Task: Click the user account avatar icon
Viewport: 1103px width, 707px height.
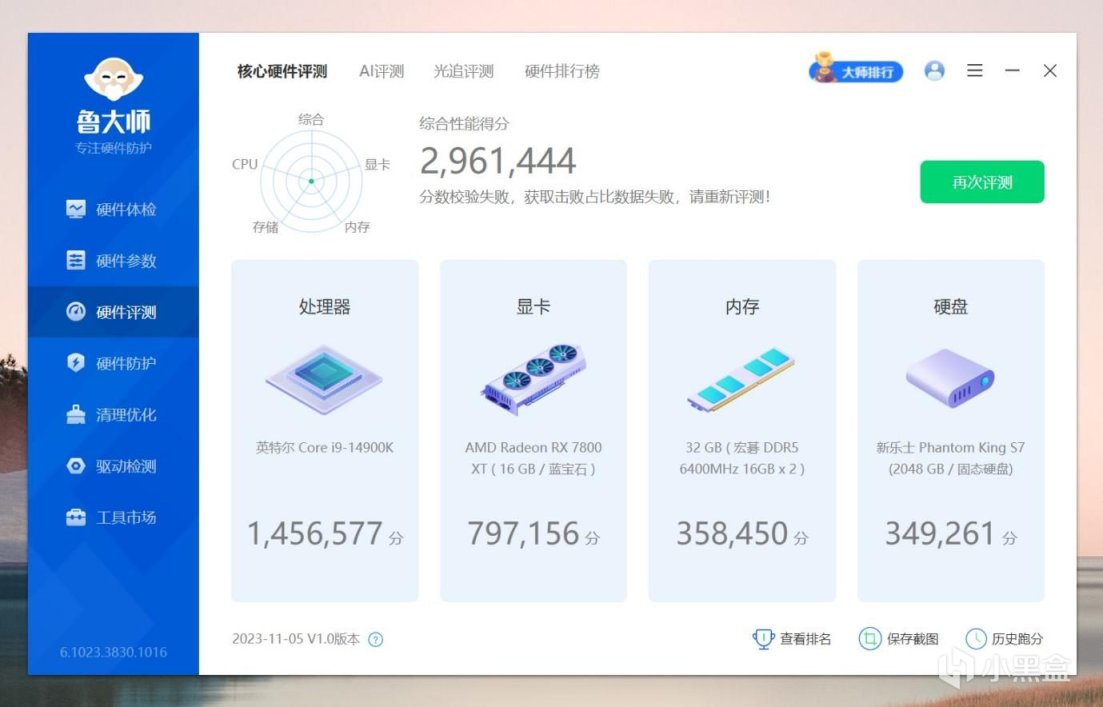Action: (x=934, y=70)
